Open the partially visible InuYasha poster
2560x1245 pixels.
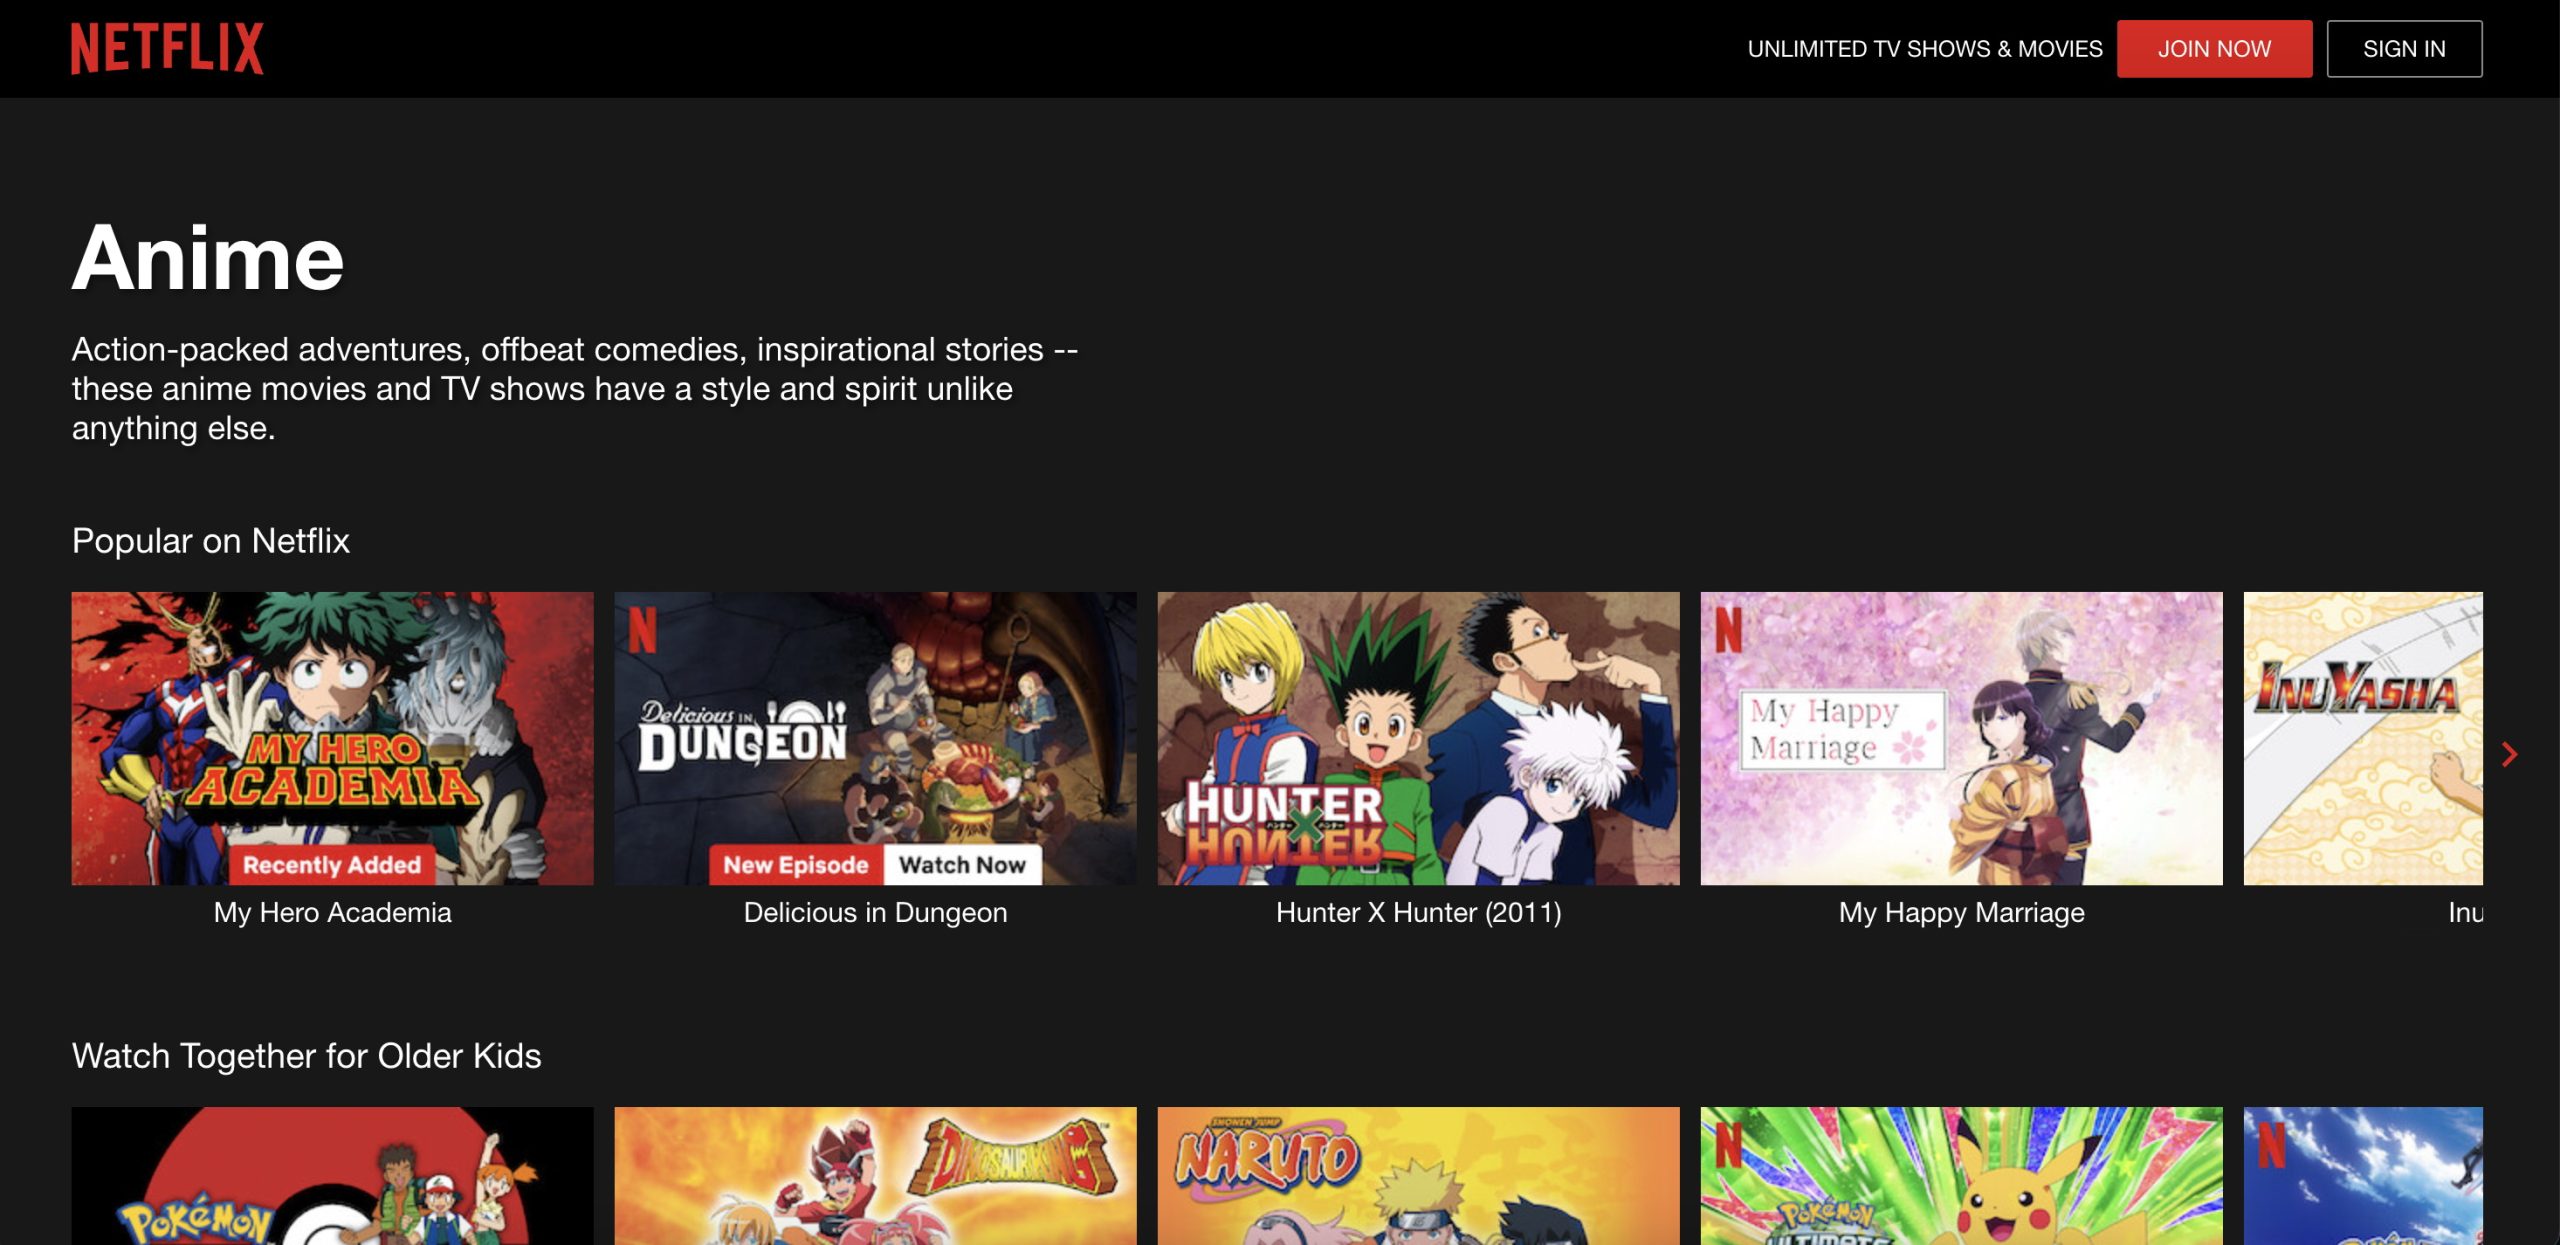click(2362, 737)
